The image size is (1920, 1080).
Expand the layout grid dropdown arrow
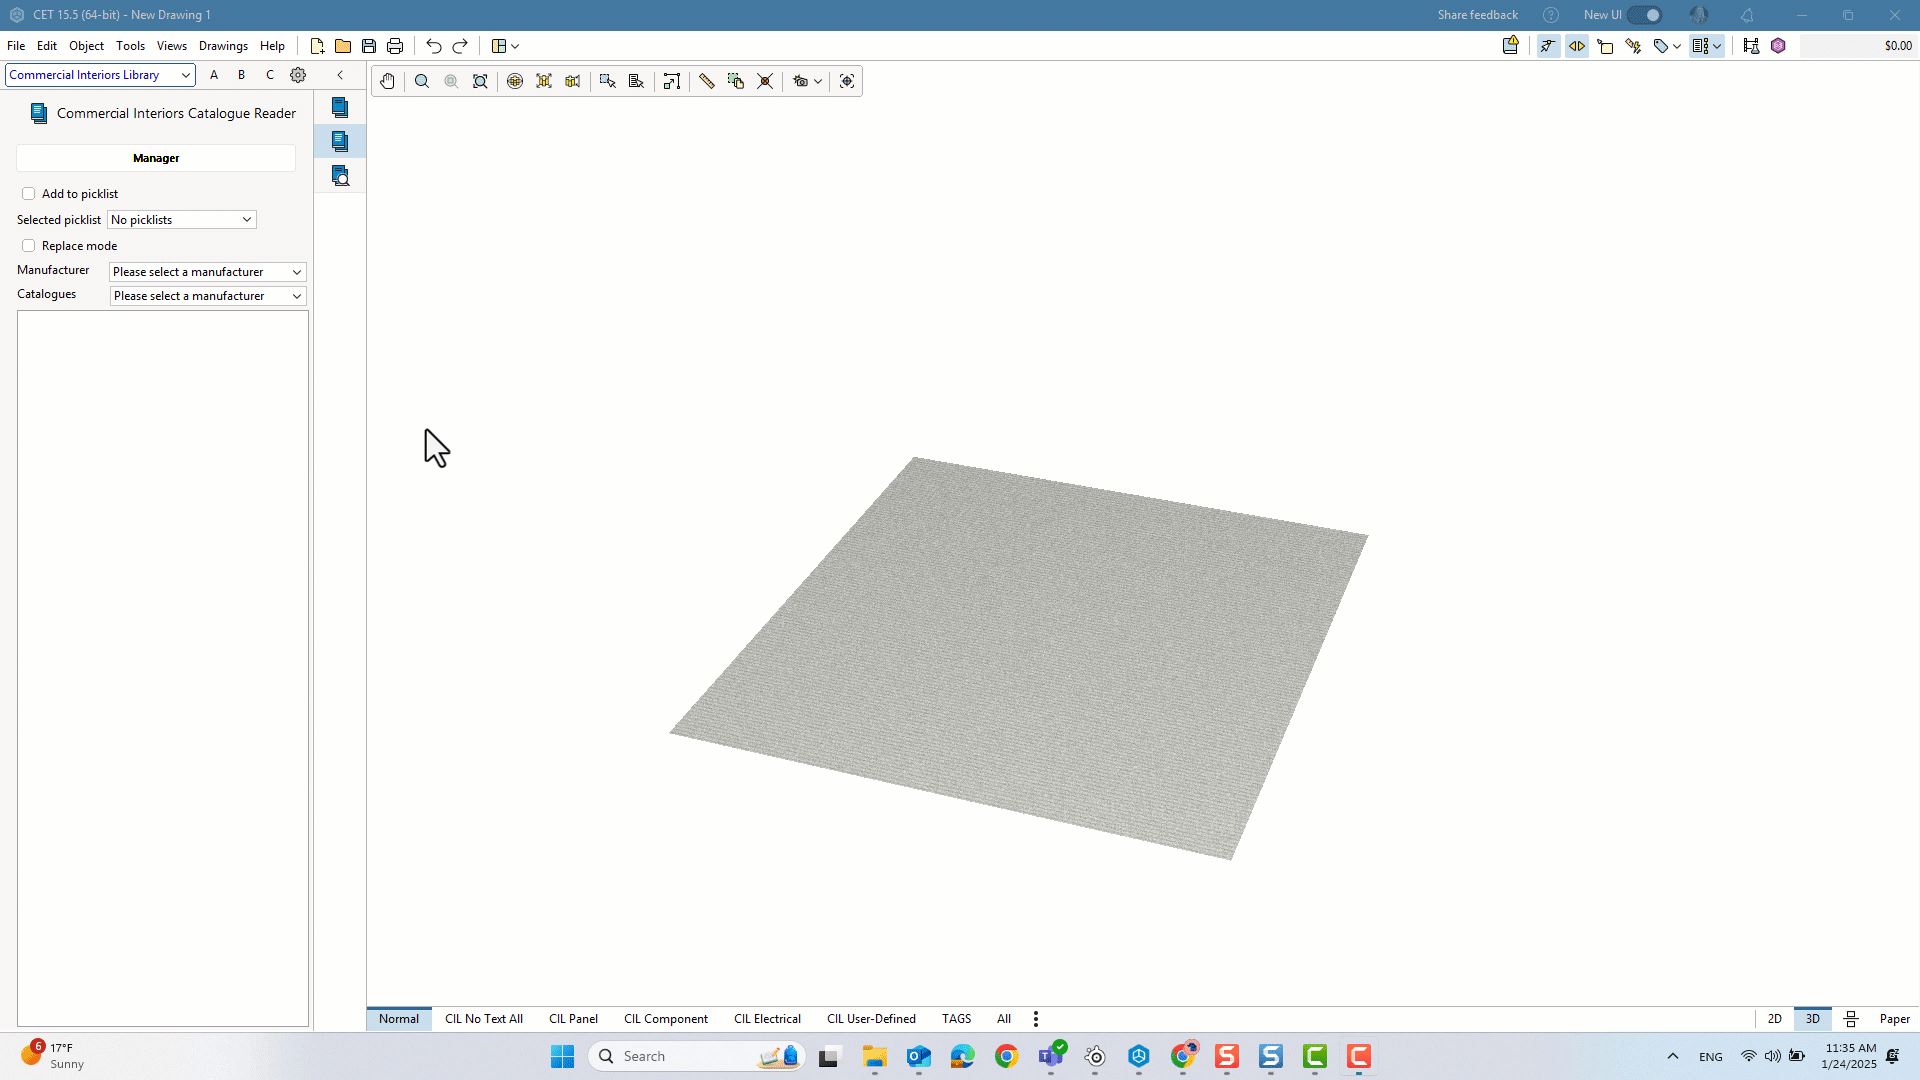point(515,46)
